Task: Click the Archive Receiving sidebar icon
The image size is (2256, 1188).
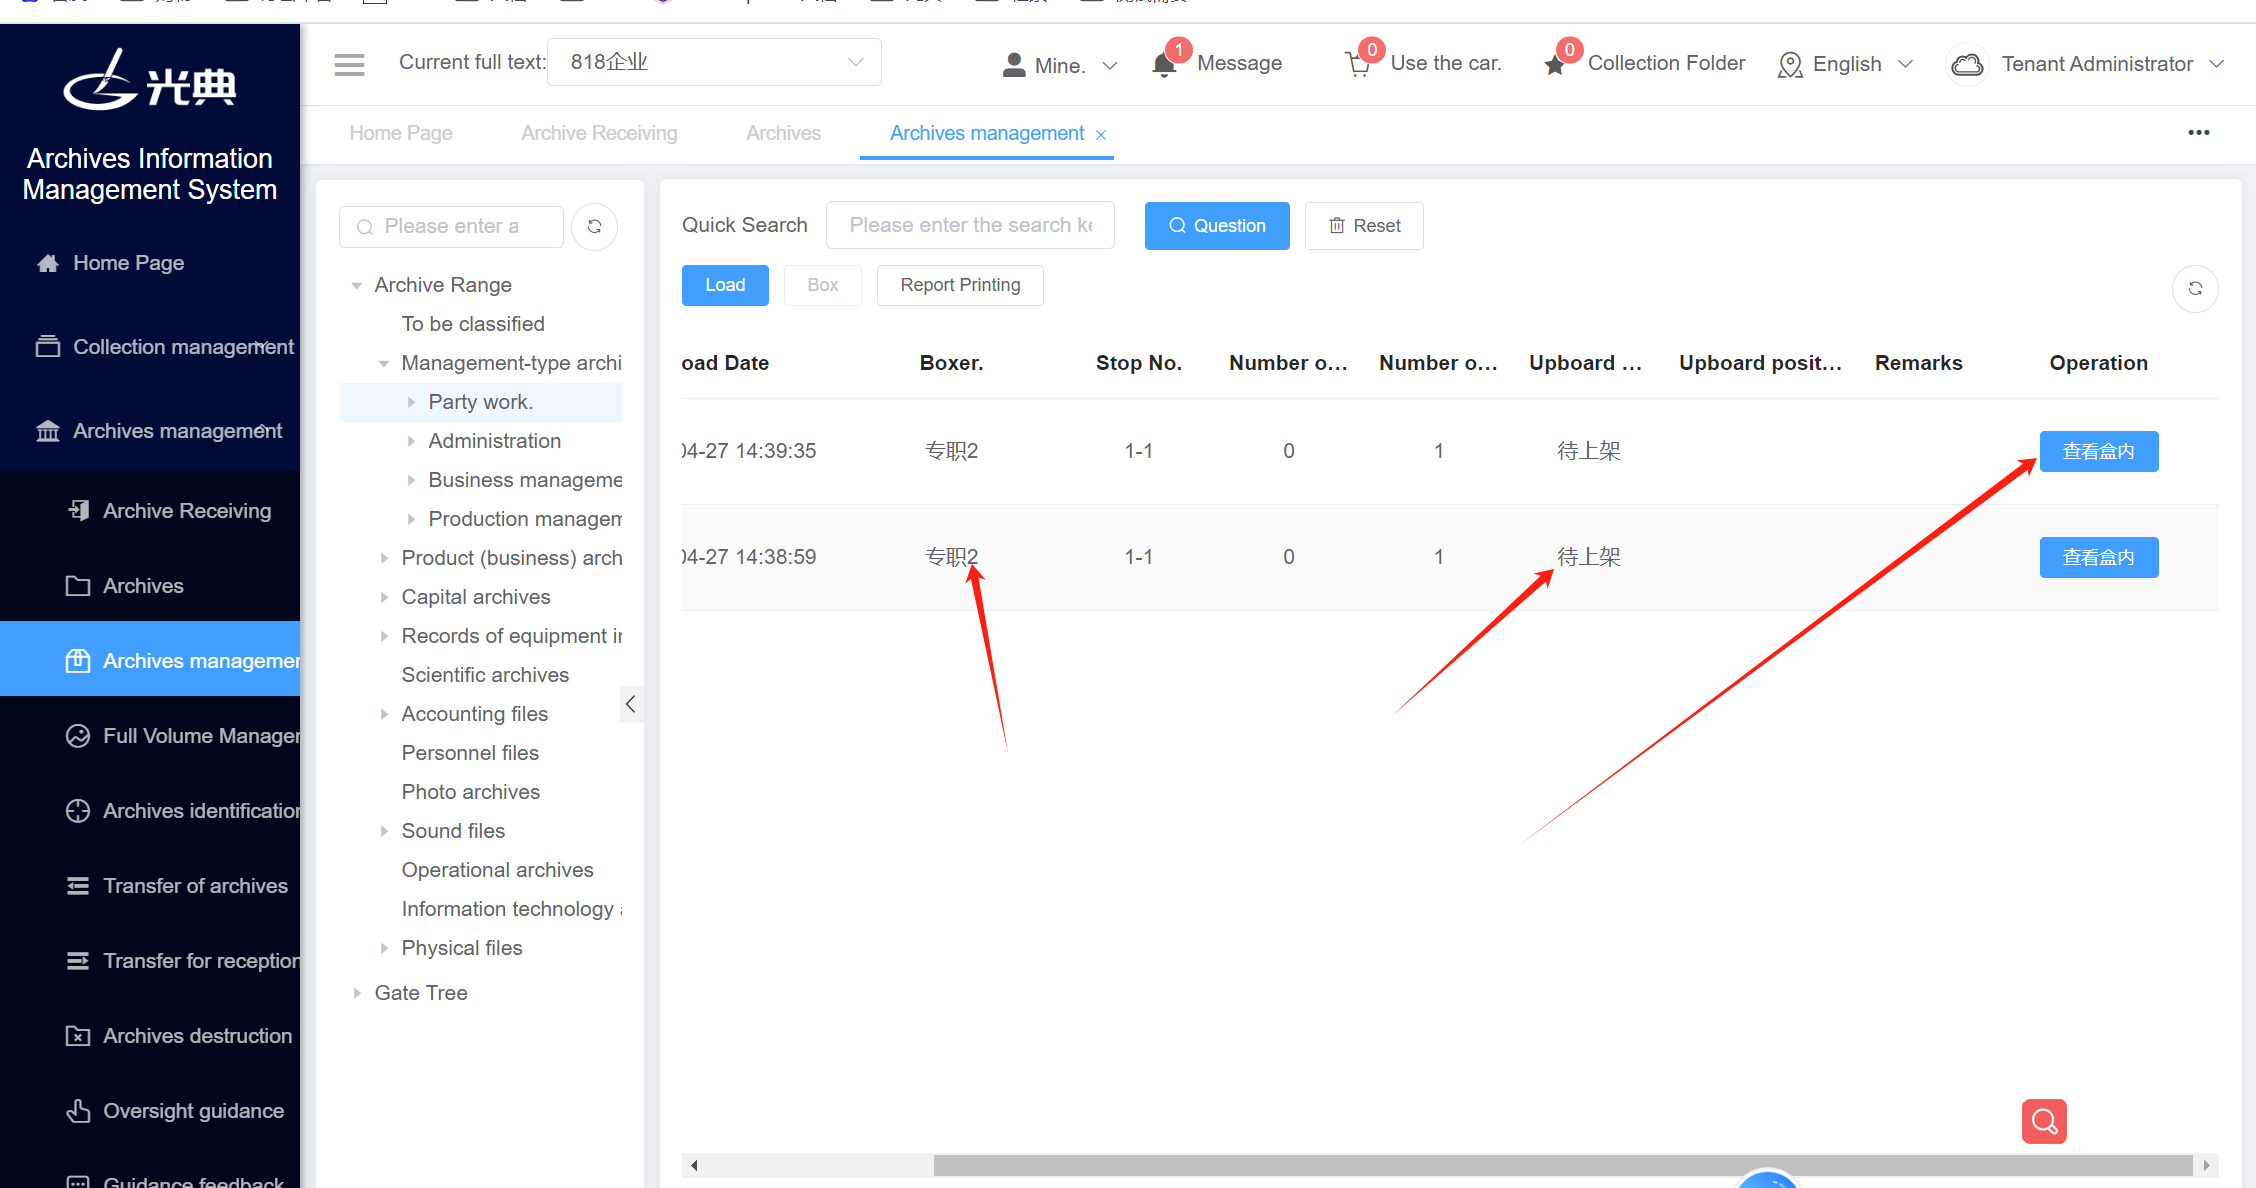Action: tap(78, 511)
